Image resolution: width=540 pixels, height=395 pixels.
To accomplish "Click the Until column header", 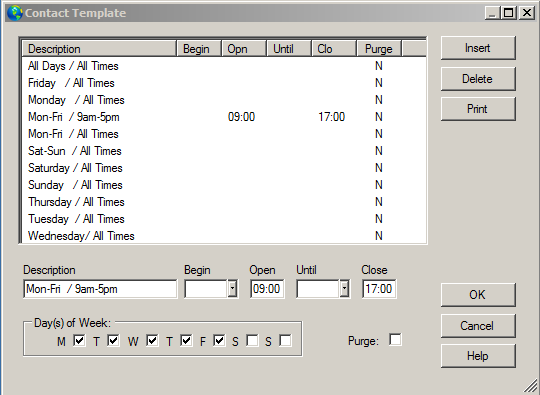I will point(289,49).
